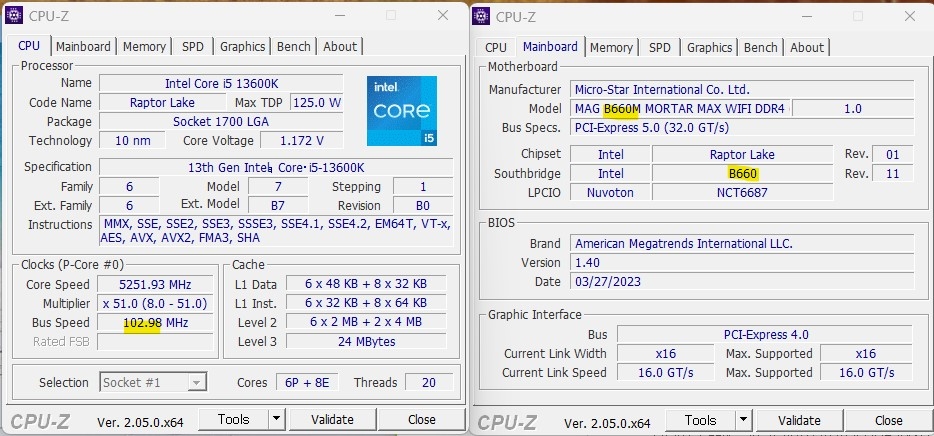Viewport: 934px width, 436px height.
Task: Click the CPU-Z app icon in right window title bar
Action: (481, 16)
